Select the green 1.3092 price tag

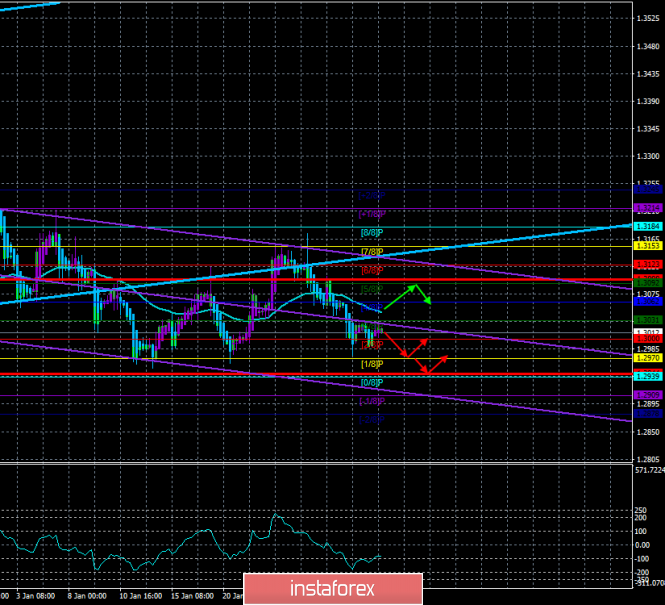tap(648, 282)
